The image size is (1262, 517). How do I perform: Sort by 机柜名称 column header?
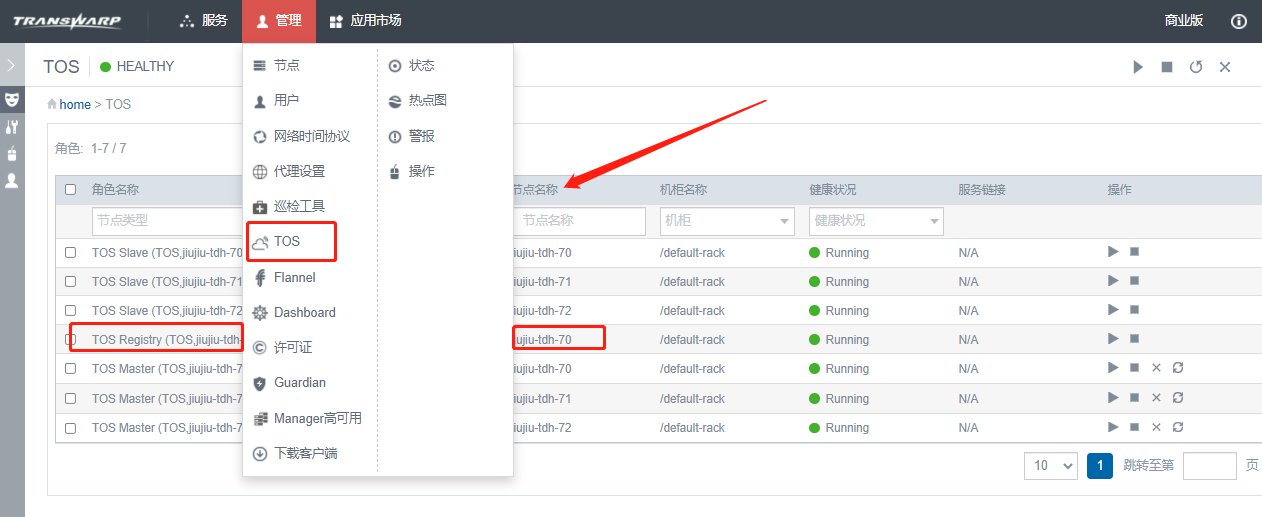pos(684,189)
